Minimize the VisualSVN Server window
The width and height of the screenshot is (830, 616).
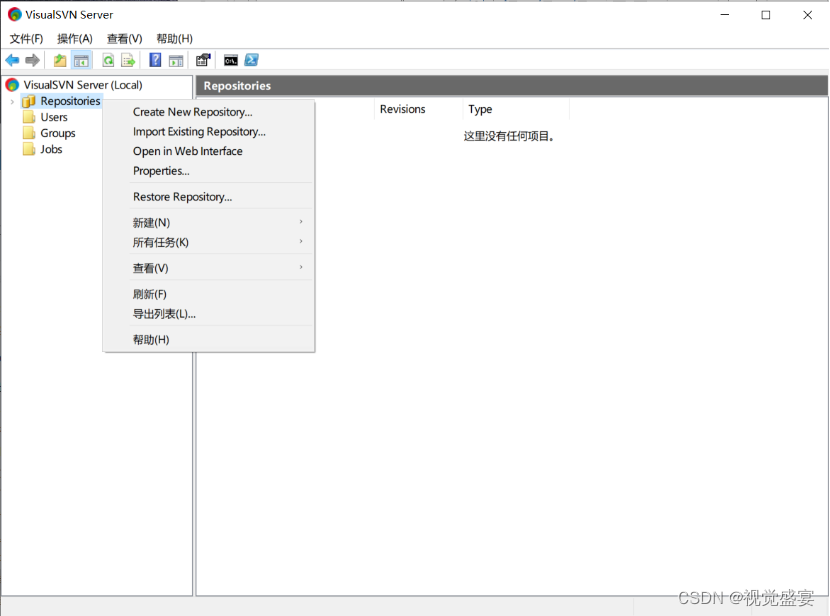[725, 15]
